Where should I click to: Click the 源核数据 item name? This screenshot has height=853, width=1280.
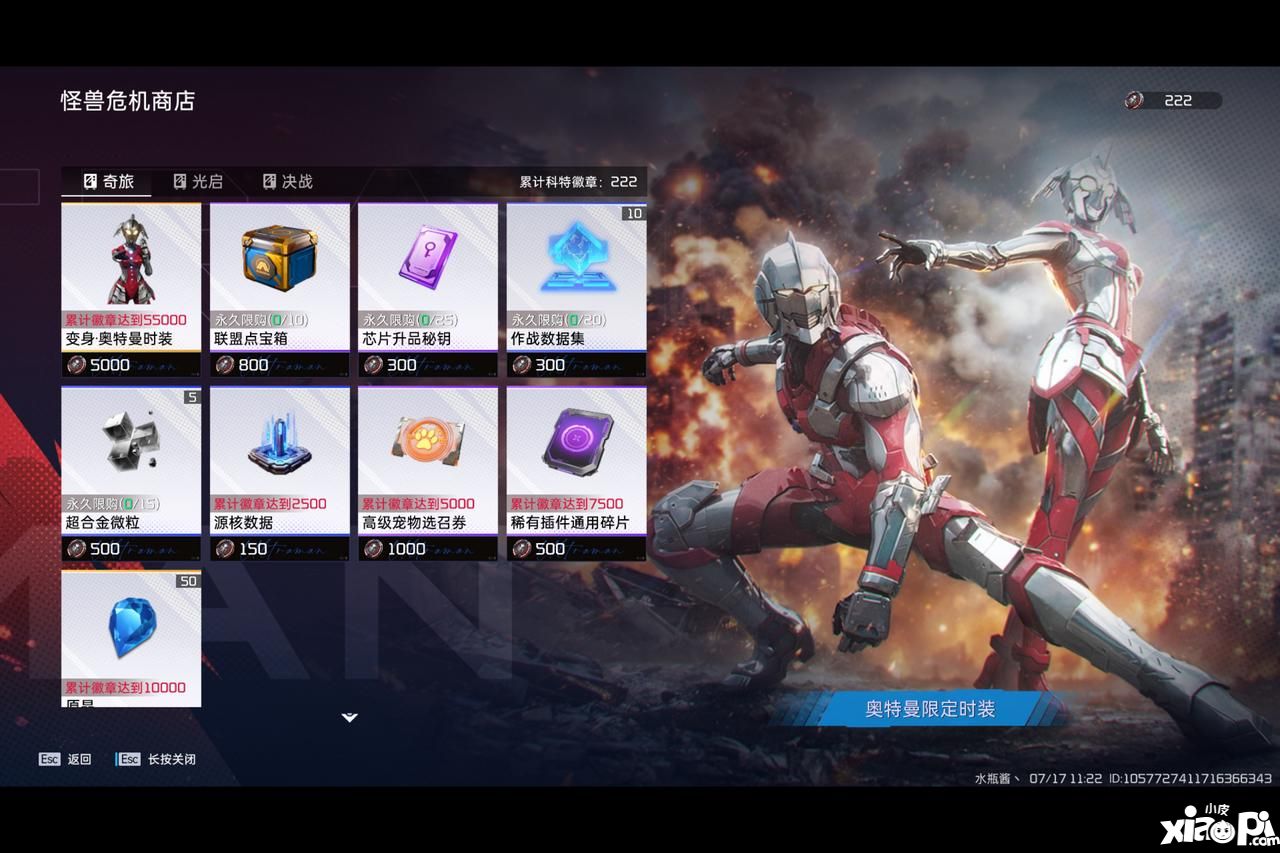[x=243, y=523]
